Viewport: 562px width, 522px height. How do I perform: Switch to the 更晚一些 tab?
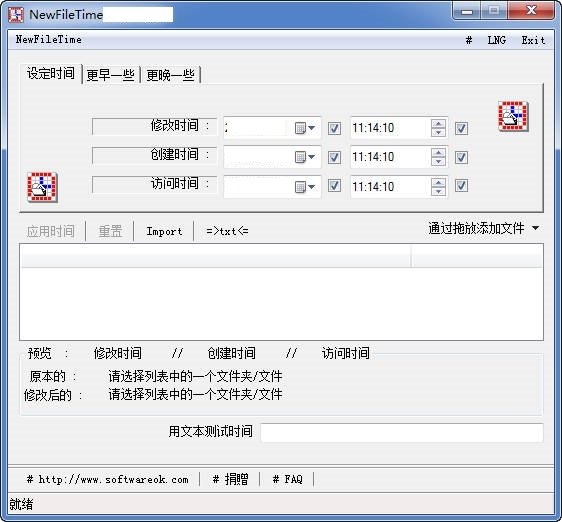[x=171, y=75]
